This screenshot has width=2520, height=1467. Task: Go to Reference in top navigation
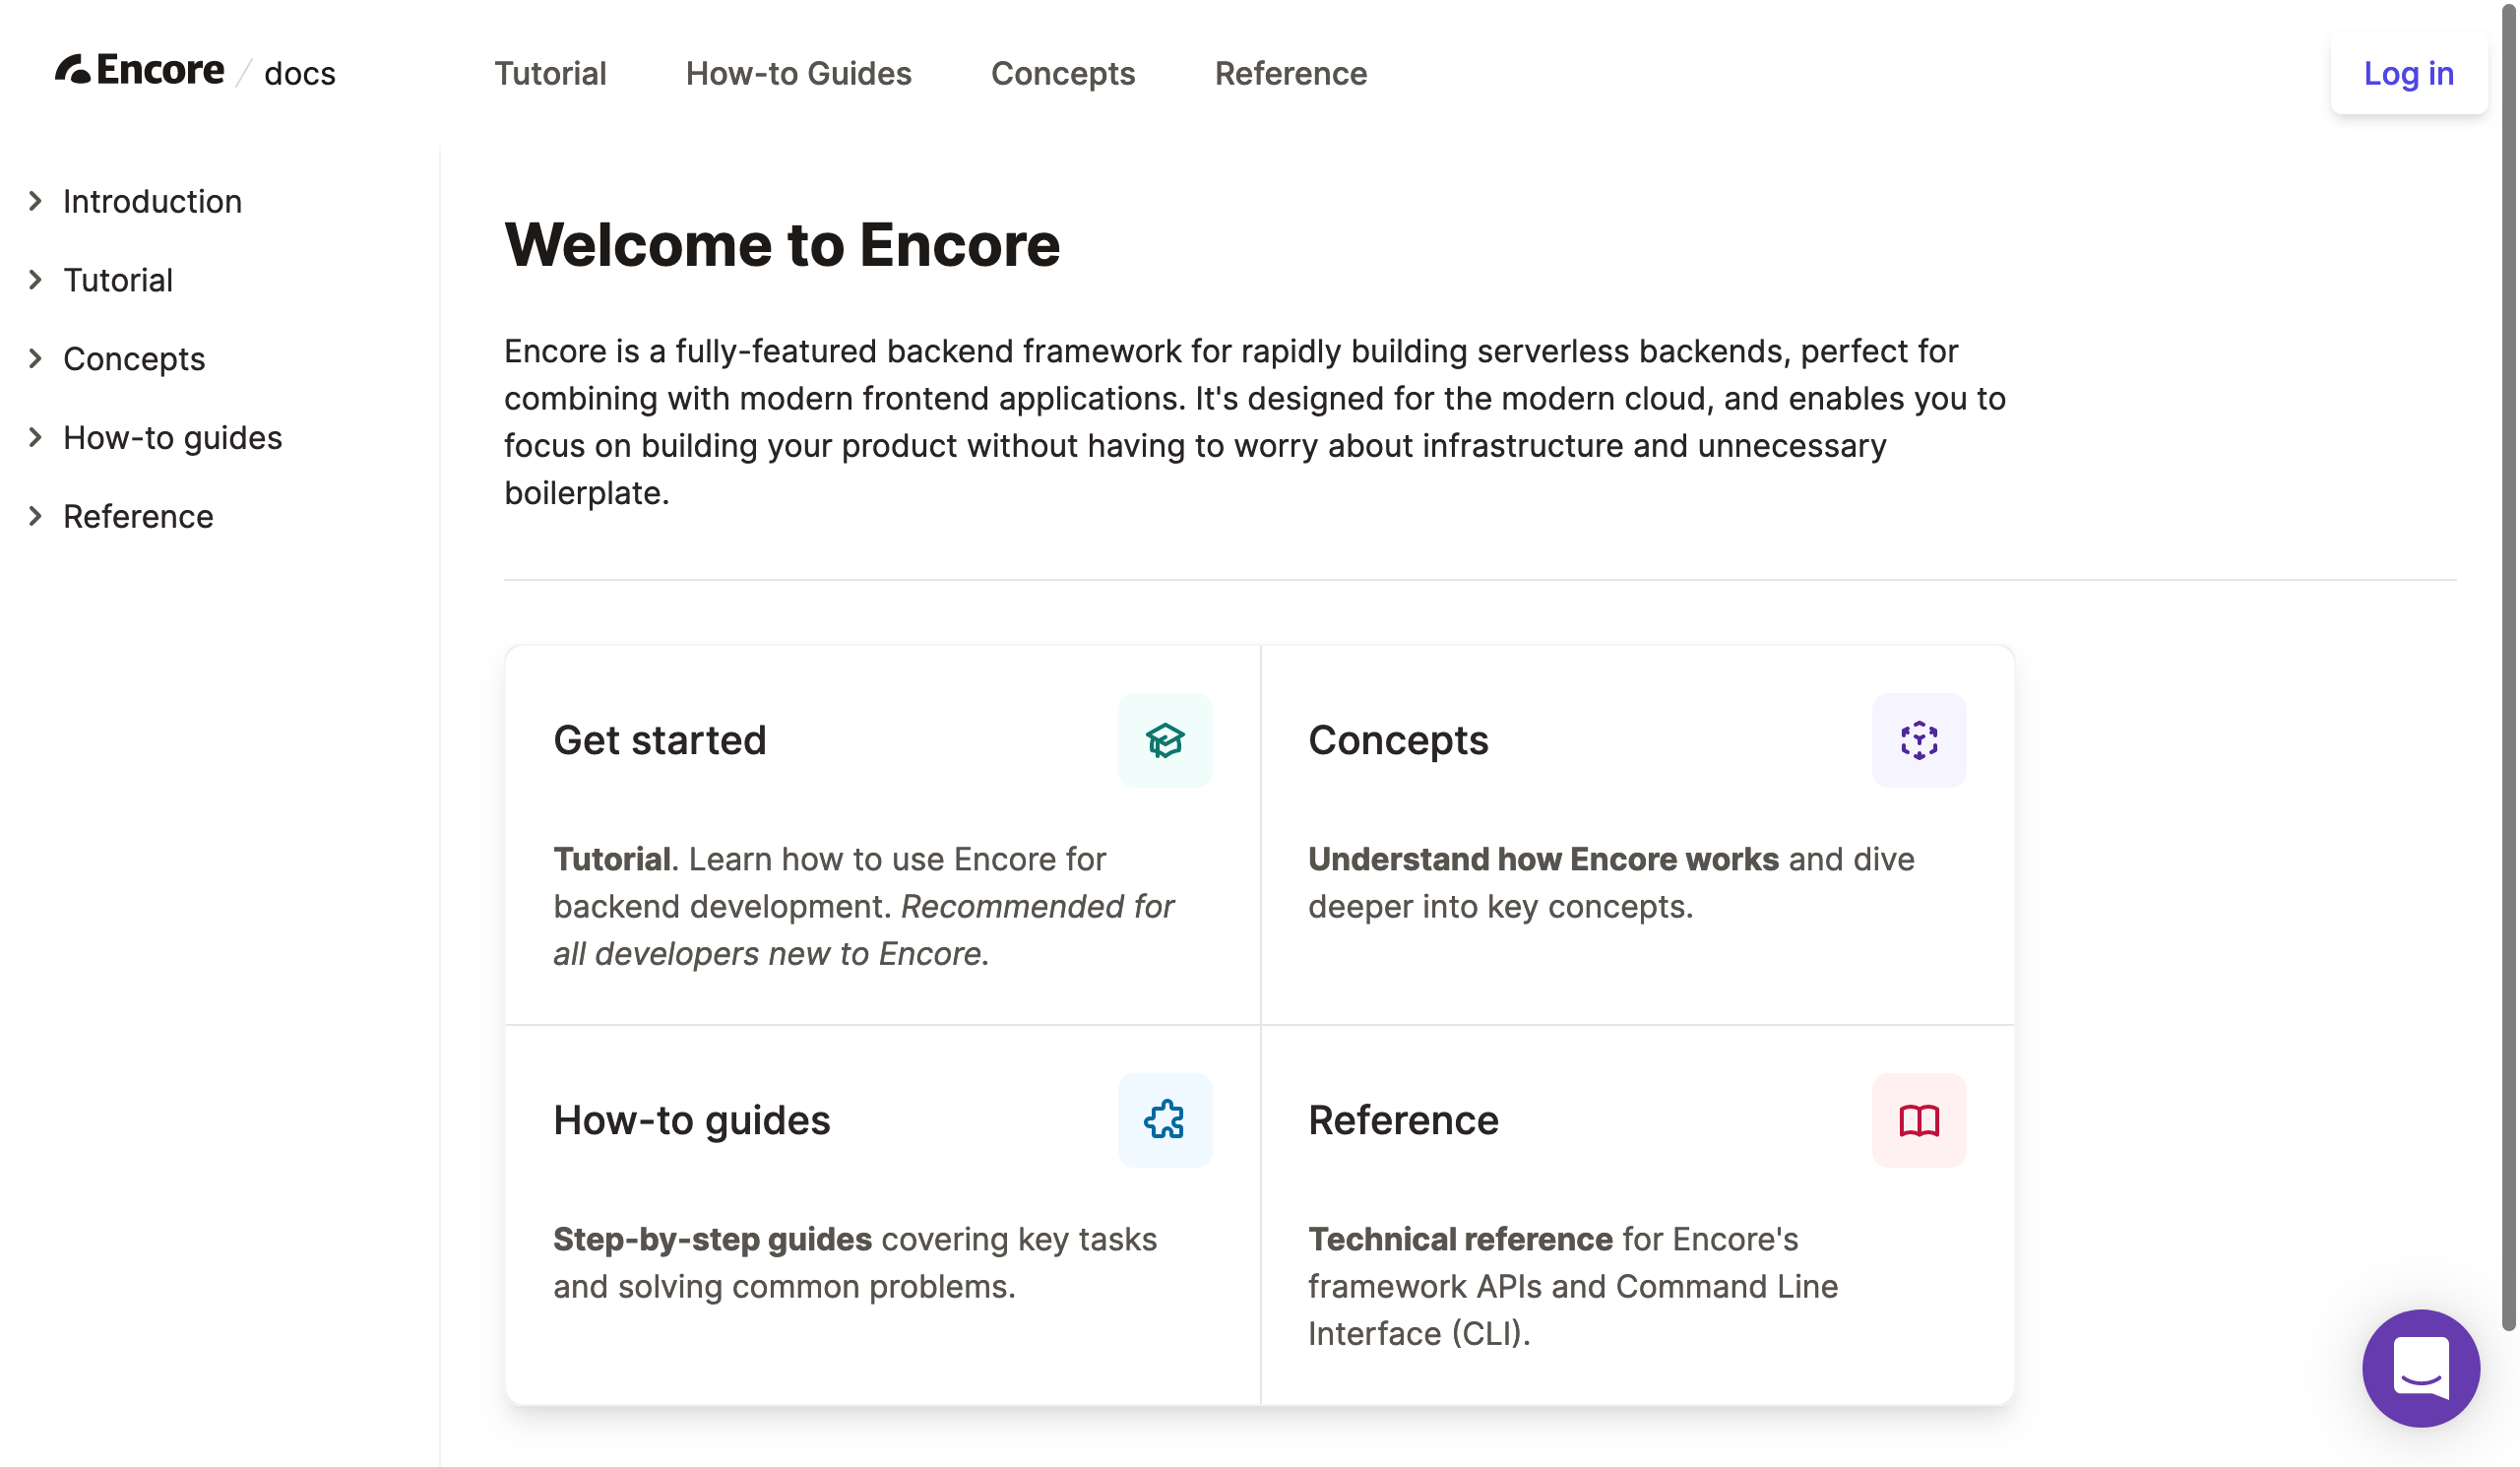(1290, 74)
